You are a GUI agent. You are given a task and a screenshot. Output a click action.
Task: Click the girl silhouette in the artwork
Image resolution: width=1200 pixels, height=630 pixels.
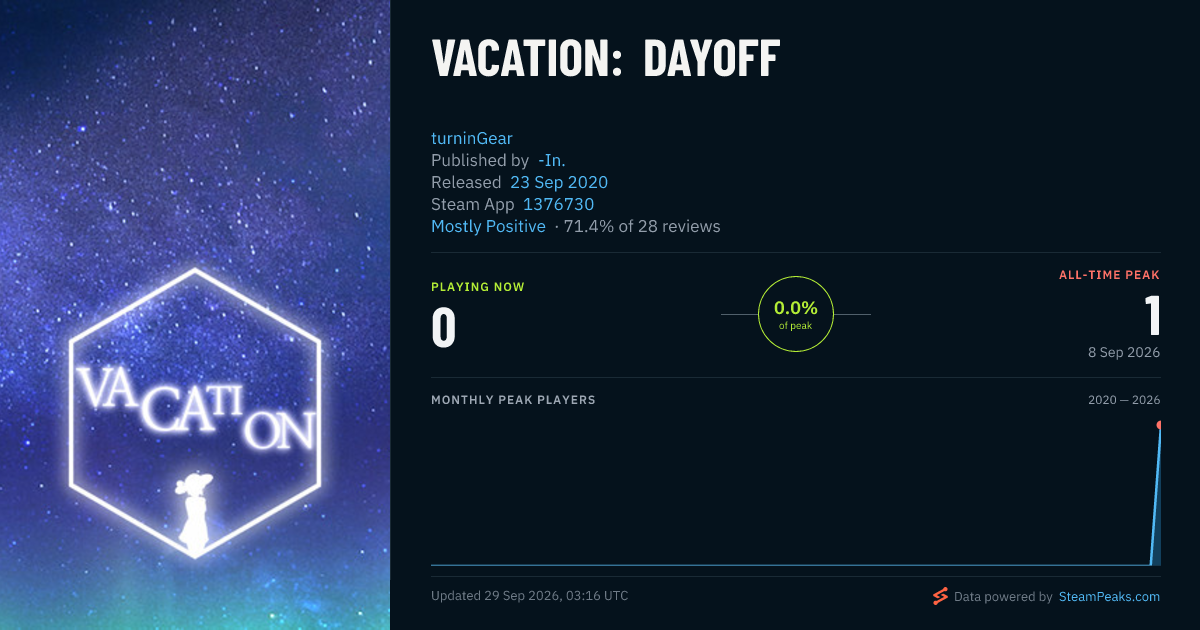pos(194,511)
